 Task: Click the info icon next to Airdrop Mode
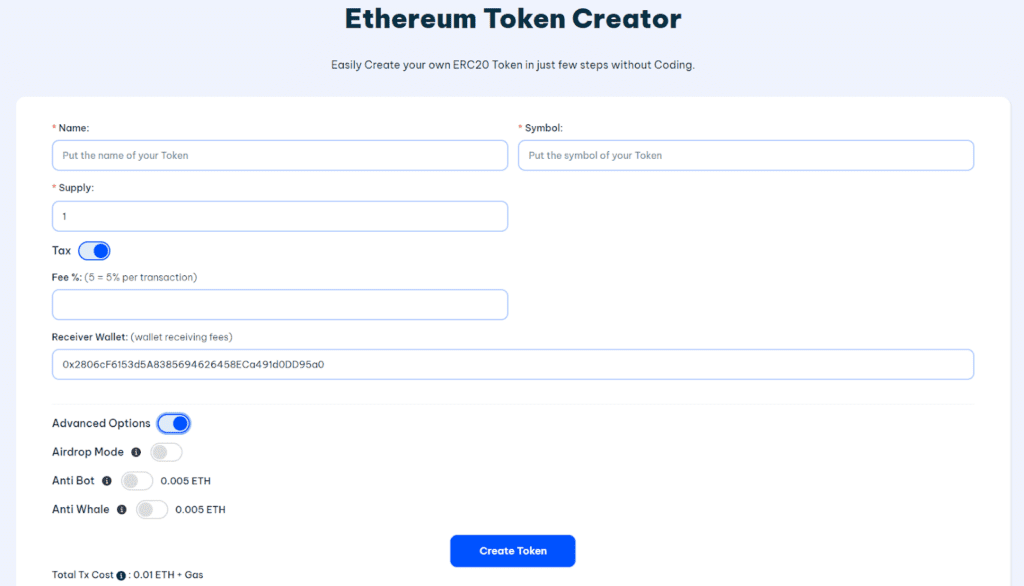pyautogui.click(x=137, y=452)
